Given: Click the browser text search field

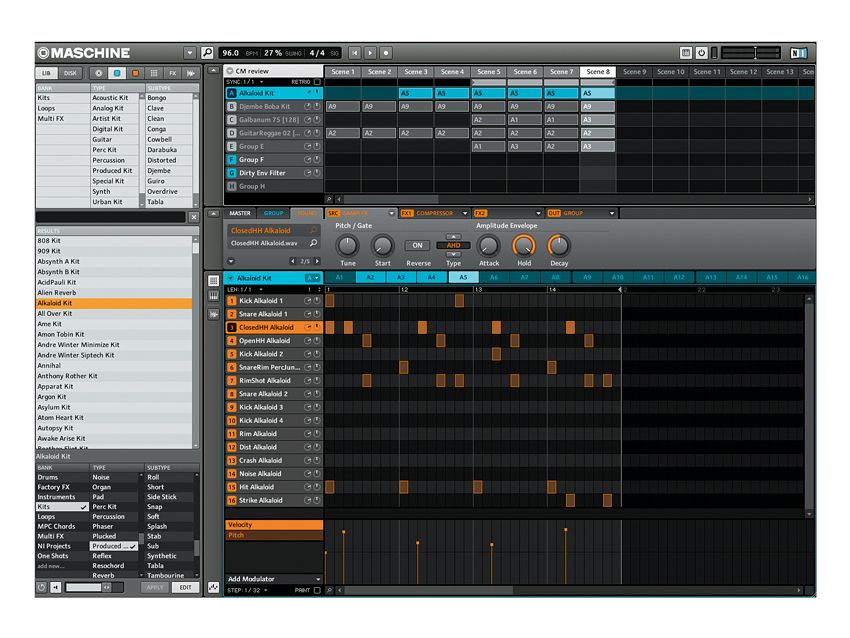Looking at the screenshot, I should pos(111,217).
